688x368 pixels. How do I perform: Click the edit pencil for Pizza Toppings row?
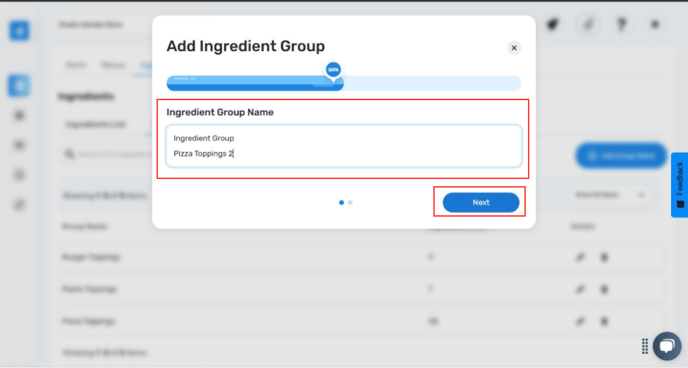[580, 322]
